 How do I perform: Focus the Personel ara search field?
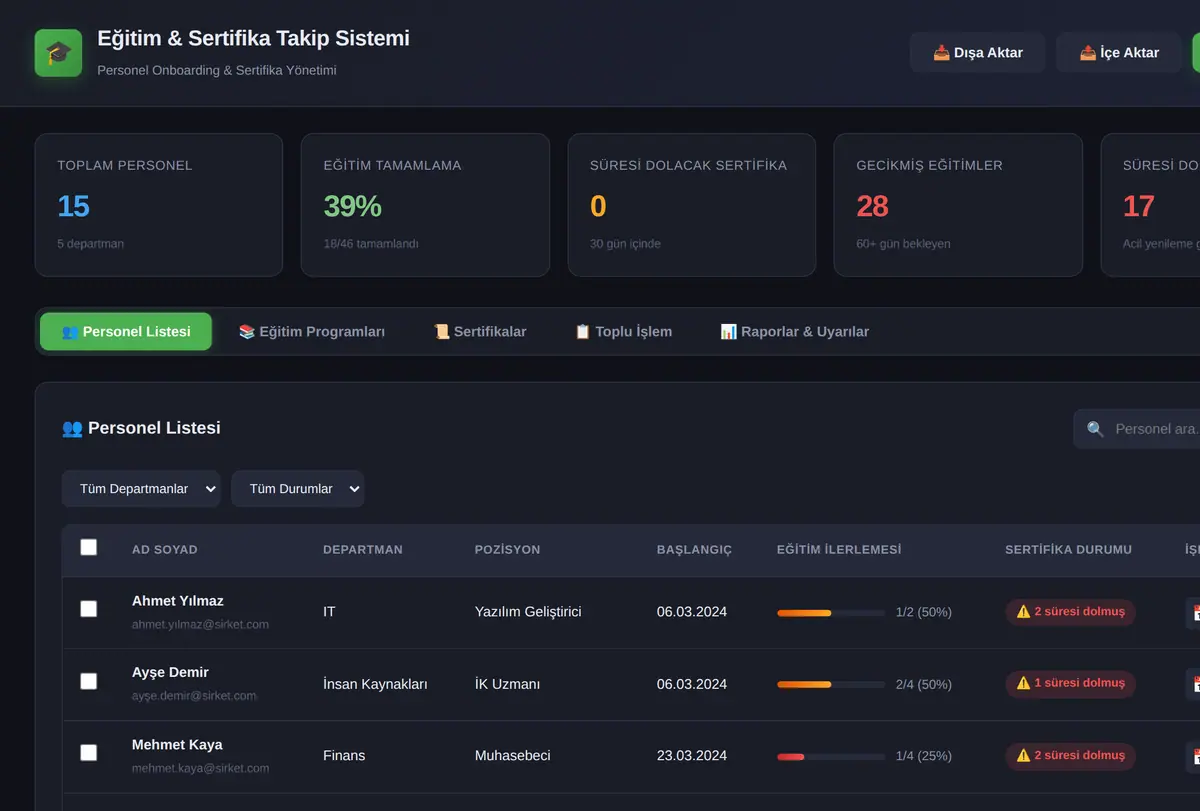(x=1137, y=429)
